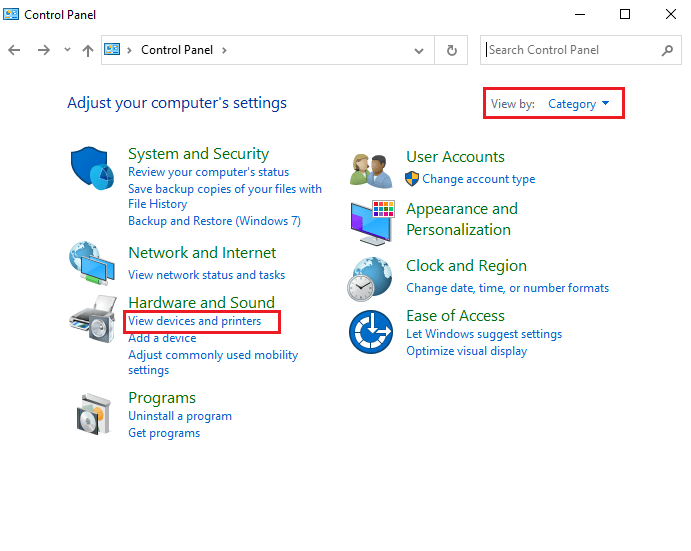Click the Network and Internet globe icon
The image size is (691, 551).
click(x=92, y=263)
